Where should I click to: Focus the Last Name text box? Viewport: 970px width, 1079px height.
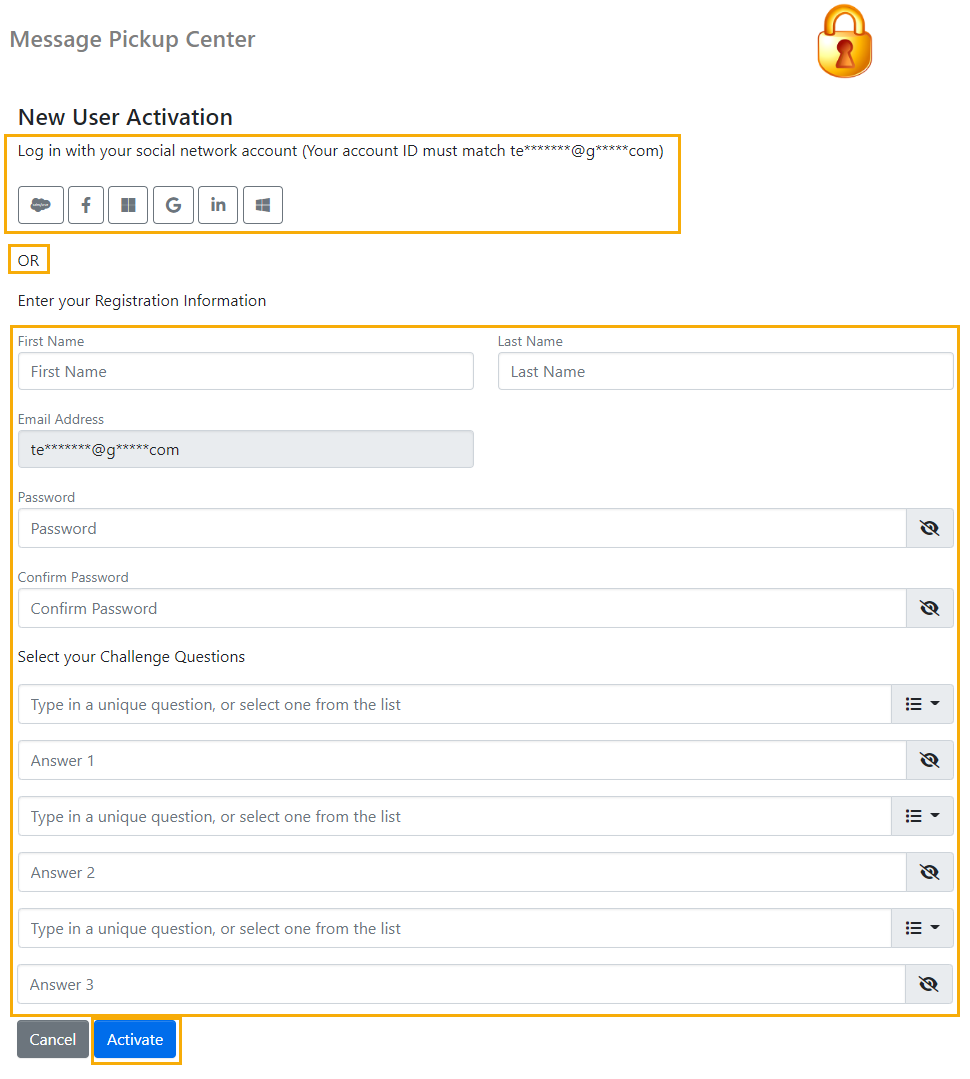coord(725,371)
